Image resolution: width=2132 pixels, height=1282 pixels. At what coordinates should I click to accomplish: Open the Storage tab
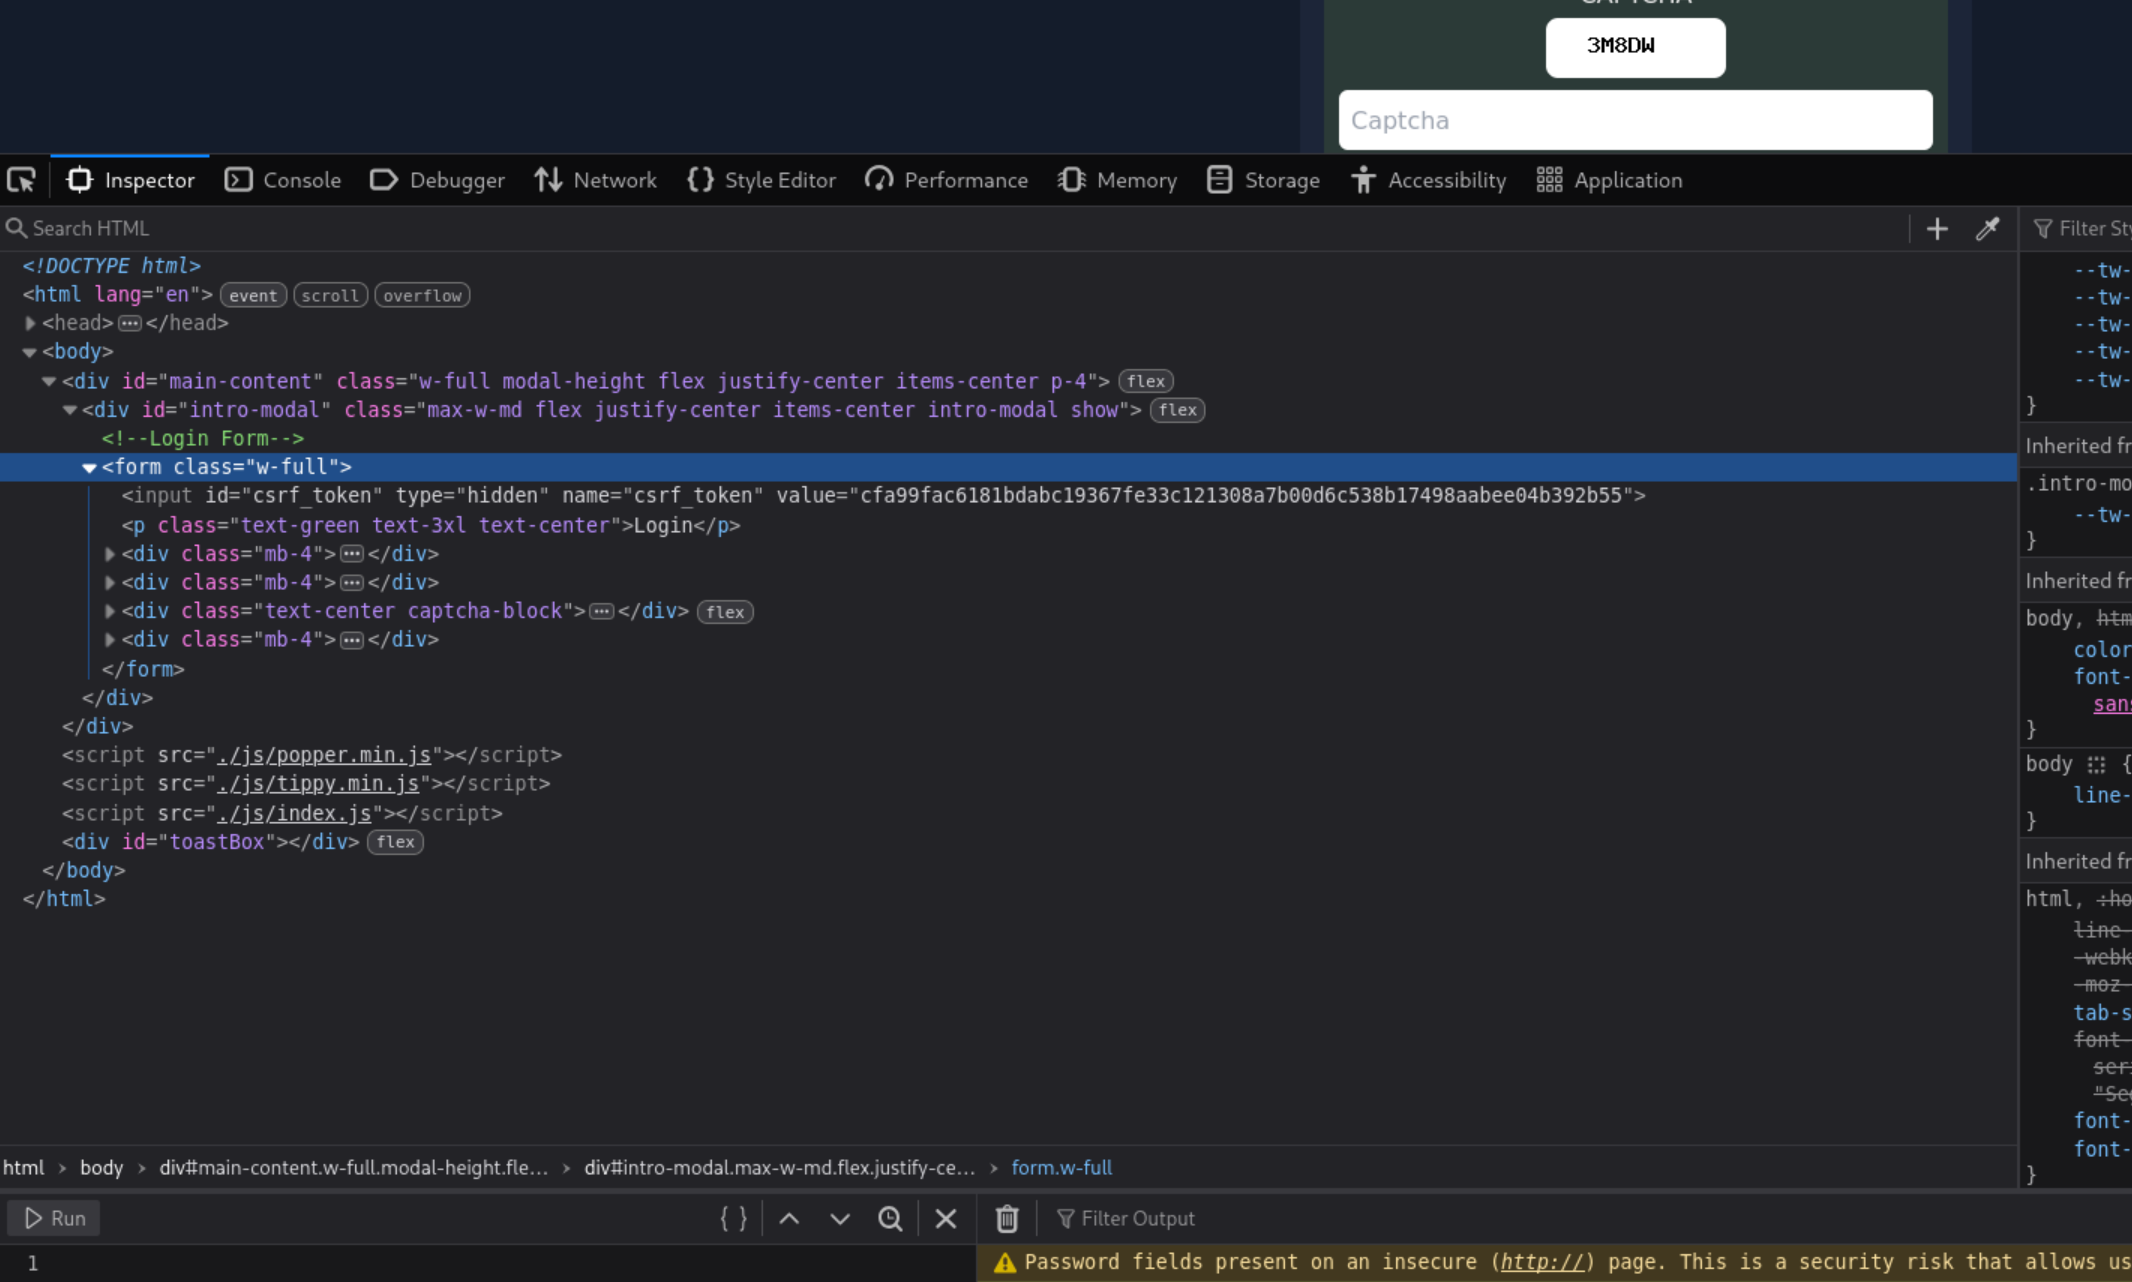(1264, 180)
